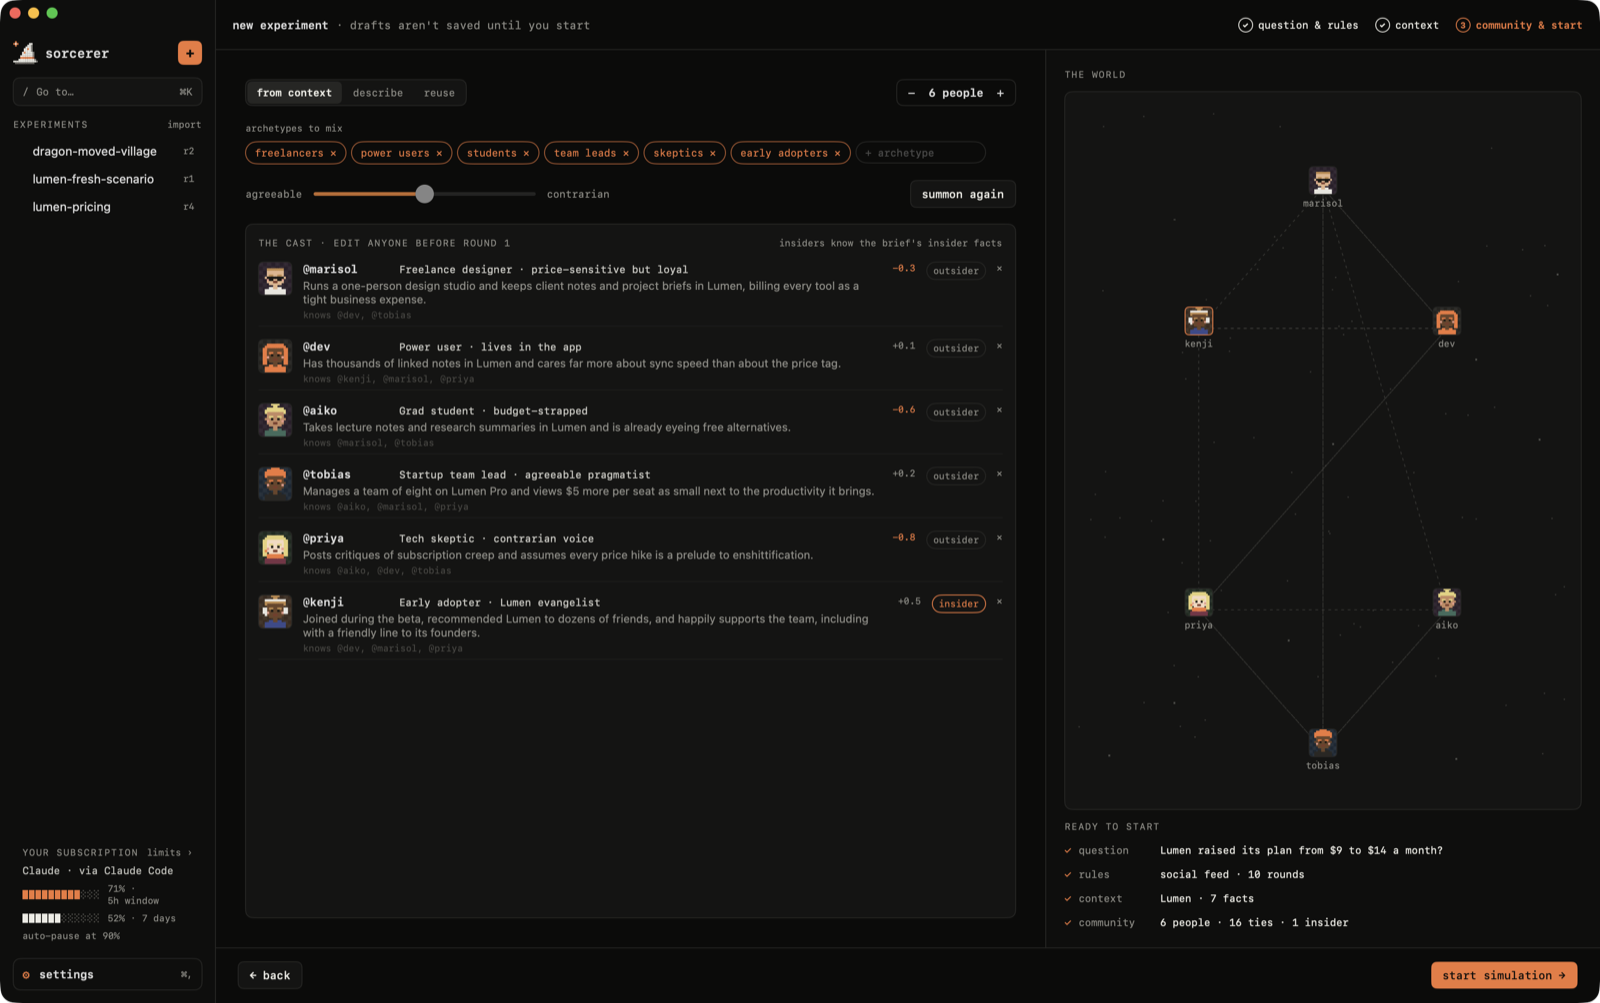Remove the skeptics archetype tag

[x=713, y=153]
